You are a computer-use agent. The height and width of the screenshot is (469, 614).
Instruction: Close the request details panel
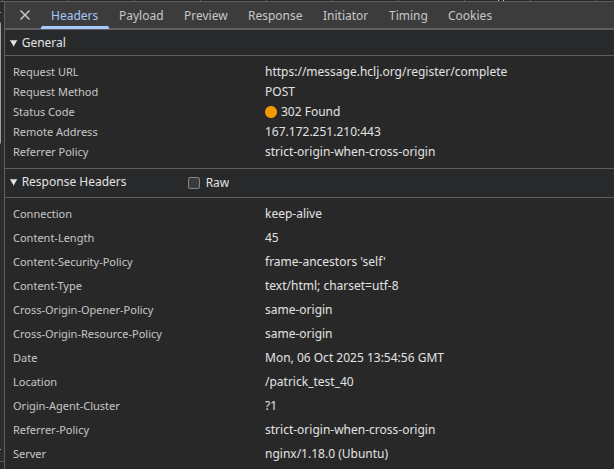pyautogui.click(x=25, y=16)
